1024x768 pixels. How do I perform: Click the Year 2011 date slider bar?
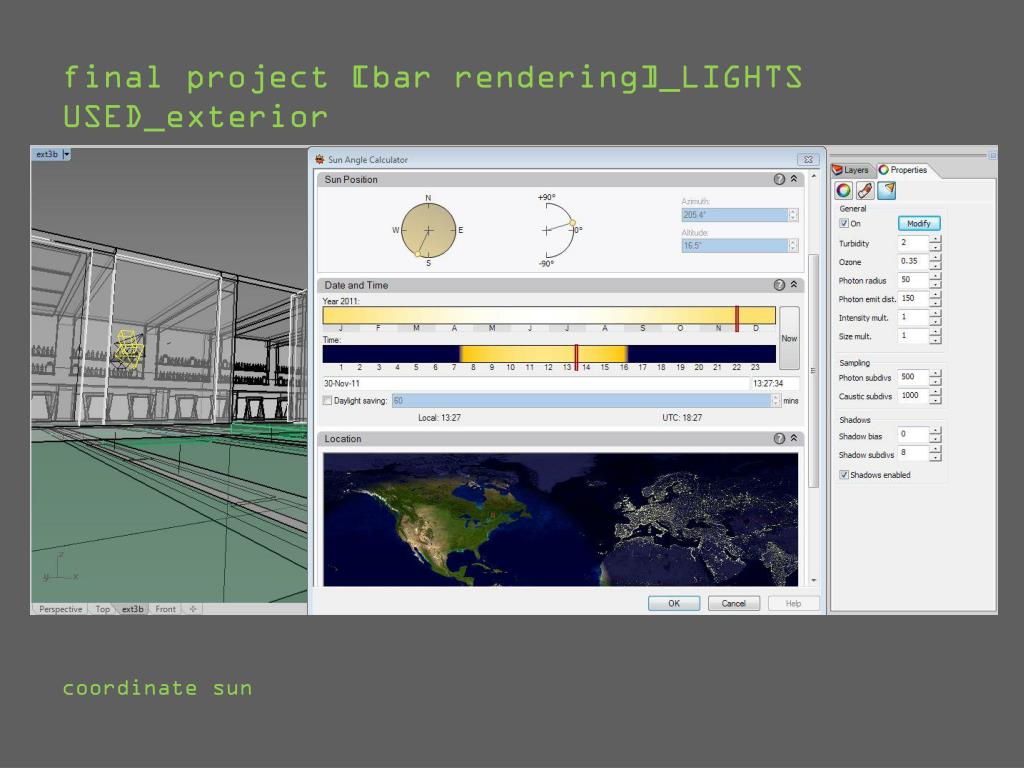pyautogui.click(x=549, y=315)
